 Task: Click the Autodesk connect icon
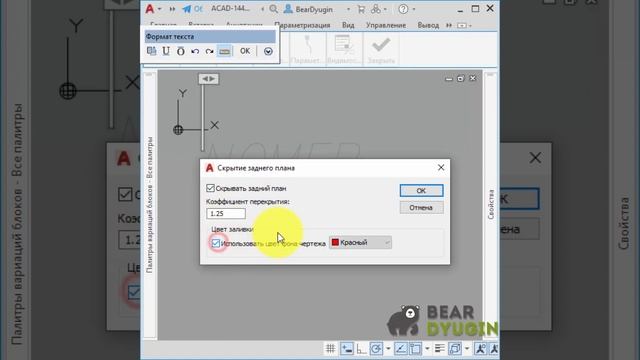pyautogui.click(x=376, y=9)
